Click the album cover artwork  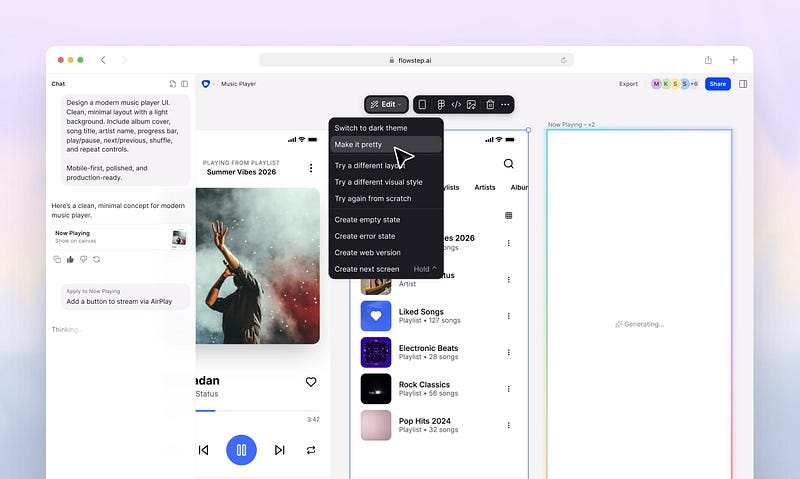258,266
